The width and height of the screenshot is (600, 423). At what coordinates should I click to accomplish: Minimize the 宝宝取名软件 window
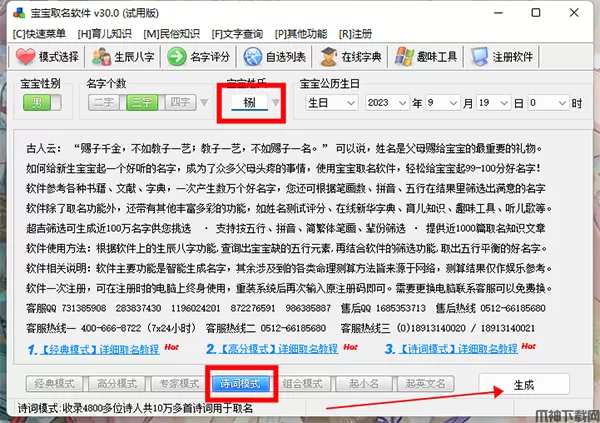tap(498, 13)
